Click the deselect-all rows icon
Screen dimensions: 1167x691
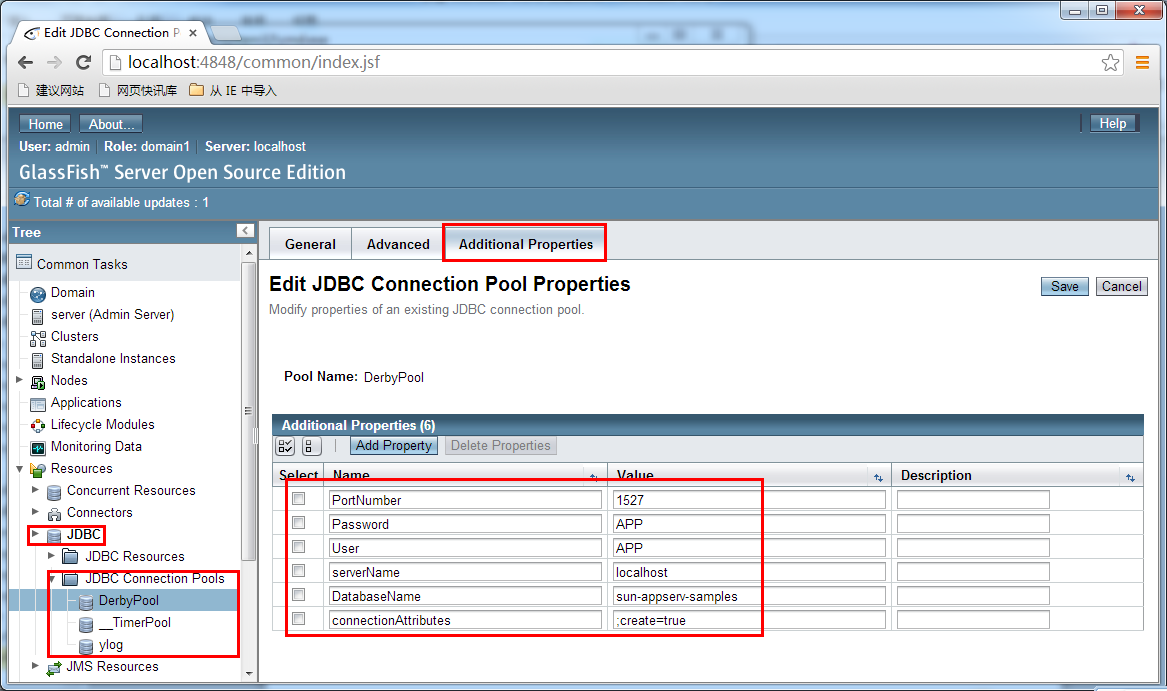pos(311,446)
